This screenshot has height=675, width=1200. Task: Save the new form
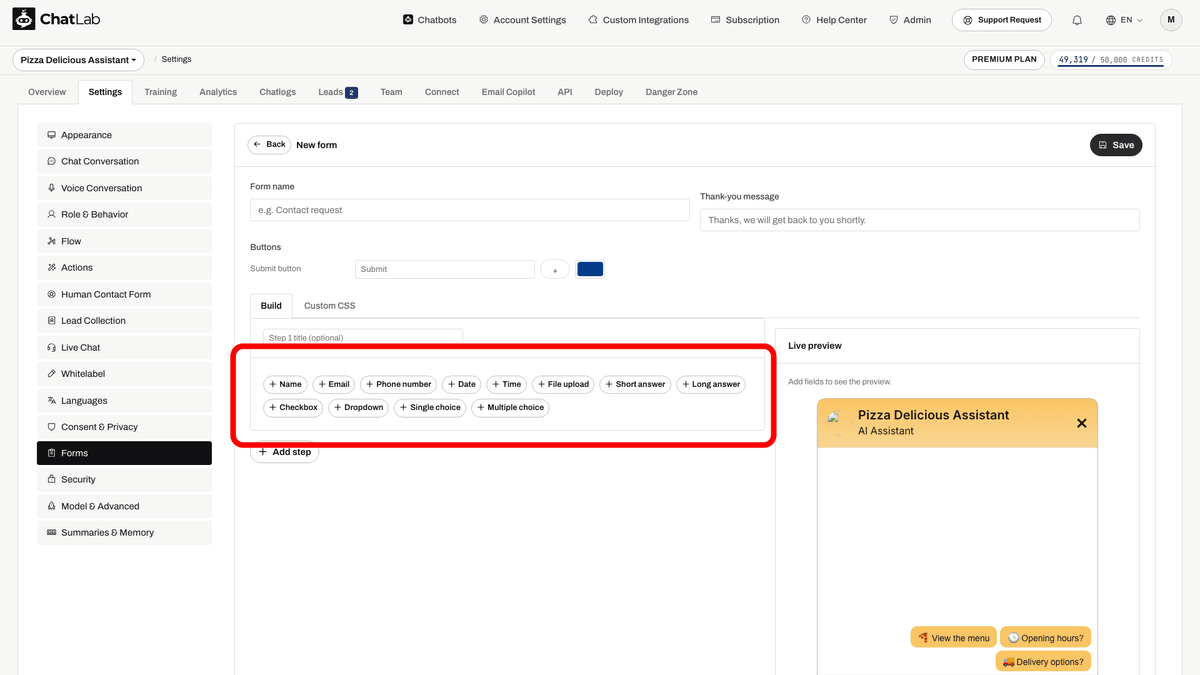click(x=1116, y=145)
